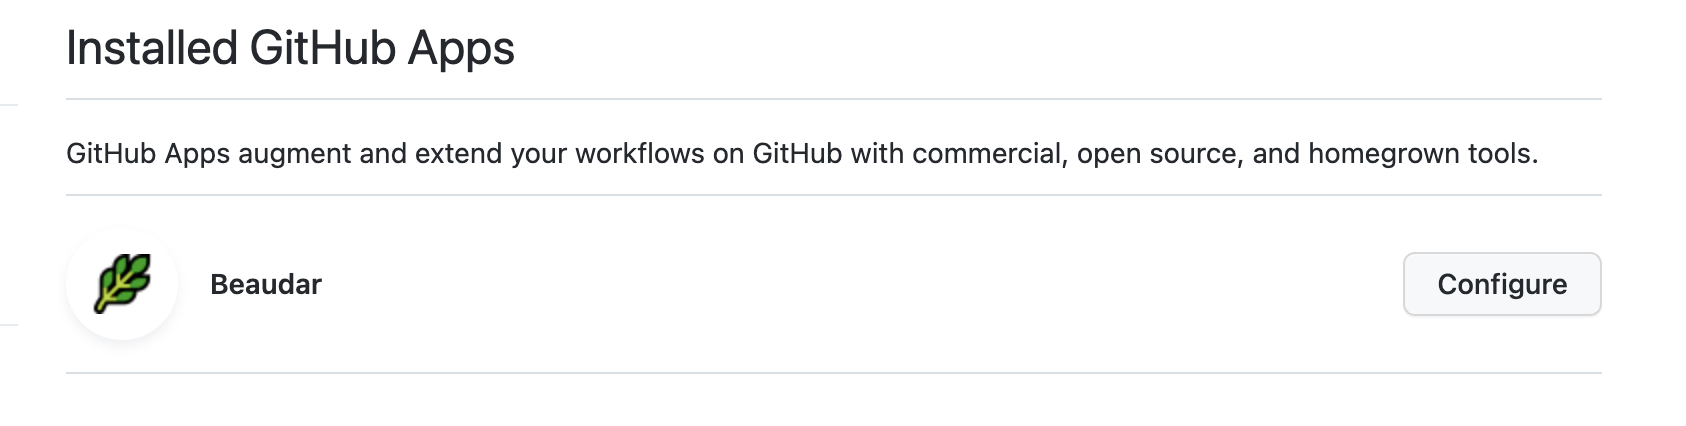Image resolution: width=1686 pixels, height=426 pixels.
Task: Click the word Configure on the button
Action: click(x=1501, y=285)
